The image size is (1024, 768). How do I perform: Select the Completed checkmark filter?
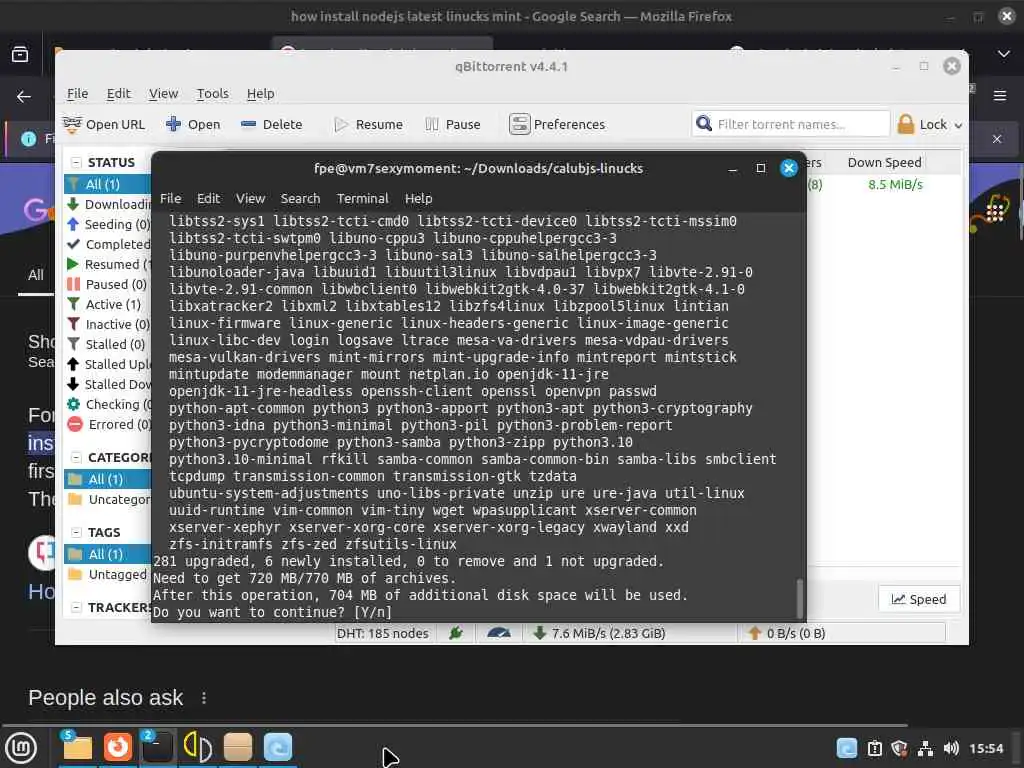pyautogui.click(x=108, y=244)
